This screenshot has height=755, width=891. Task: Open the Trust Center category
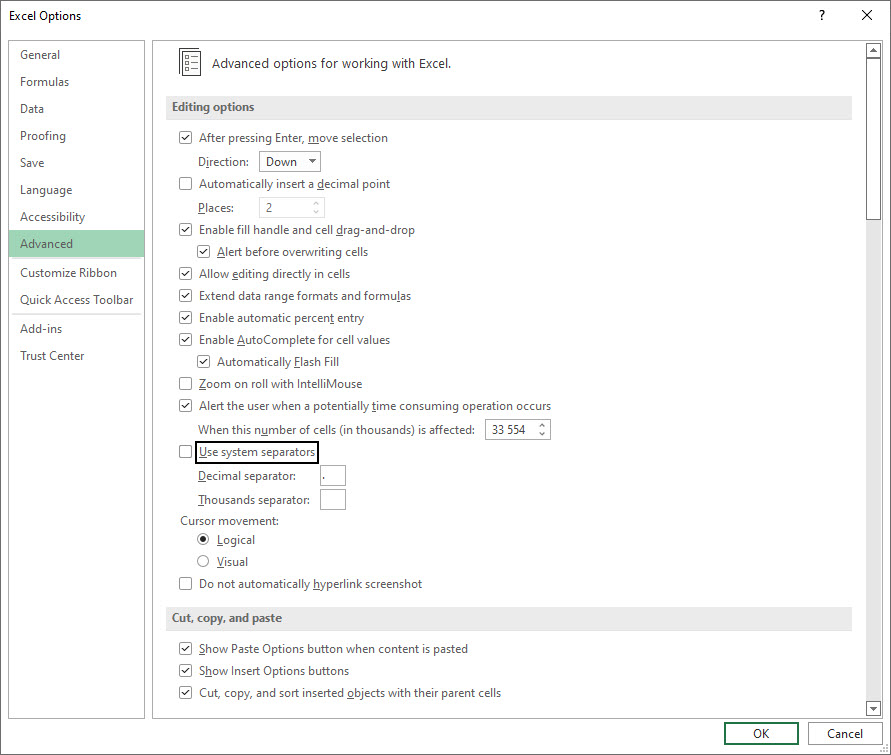(77, 356)
